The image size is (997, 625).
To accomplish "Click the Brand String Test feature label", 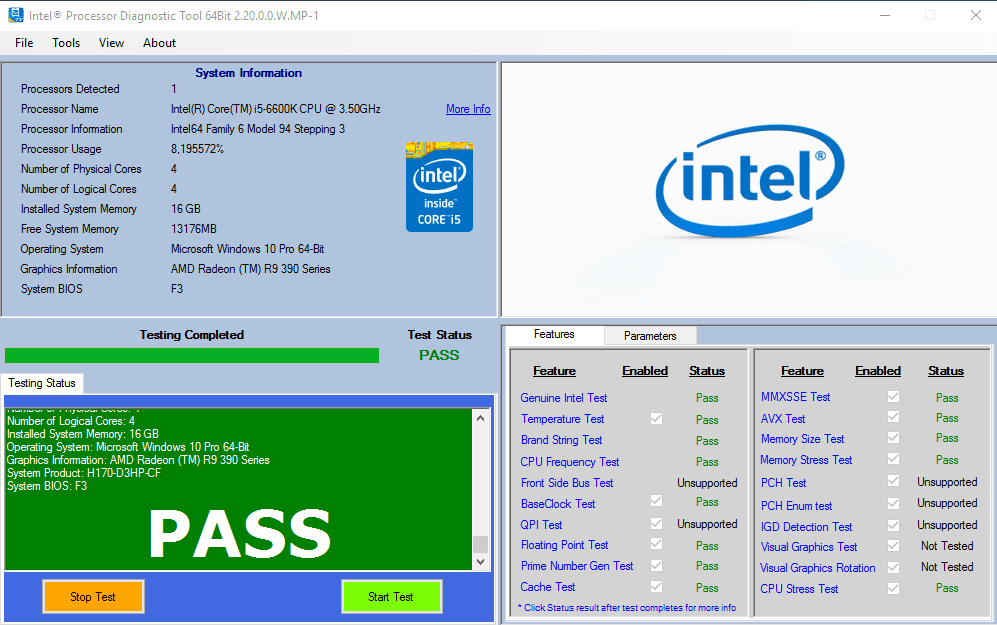I will [561, 440].
